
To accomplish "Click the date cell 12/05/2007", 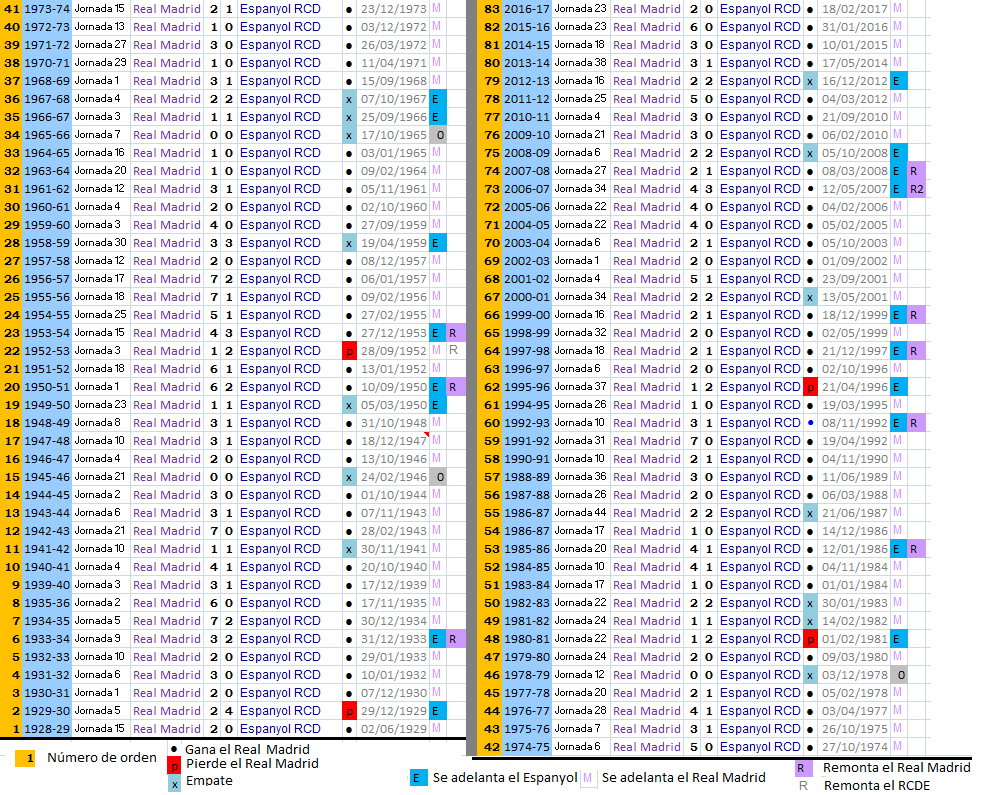I will point(854,189).
